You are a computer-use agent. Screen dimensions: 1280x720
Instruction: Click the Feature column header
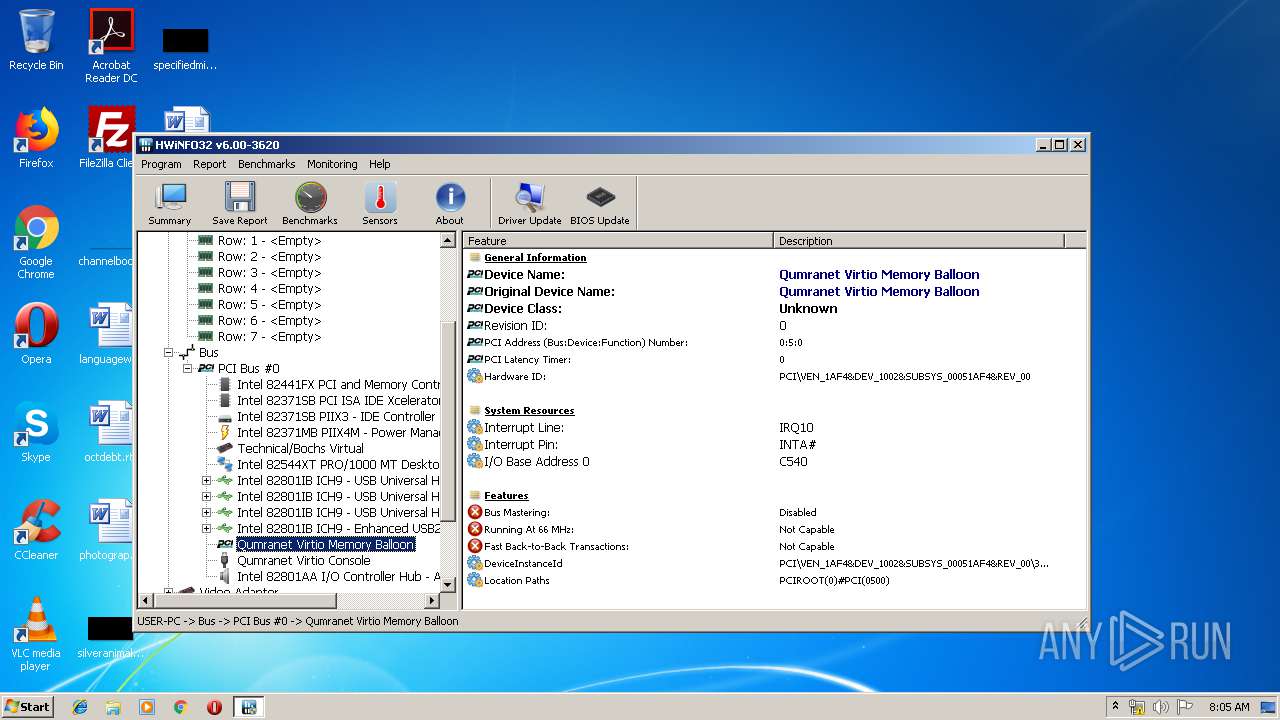[x=618, y=241]
